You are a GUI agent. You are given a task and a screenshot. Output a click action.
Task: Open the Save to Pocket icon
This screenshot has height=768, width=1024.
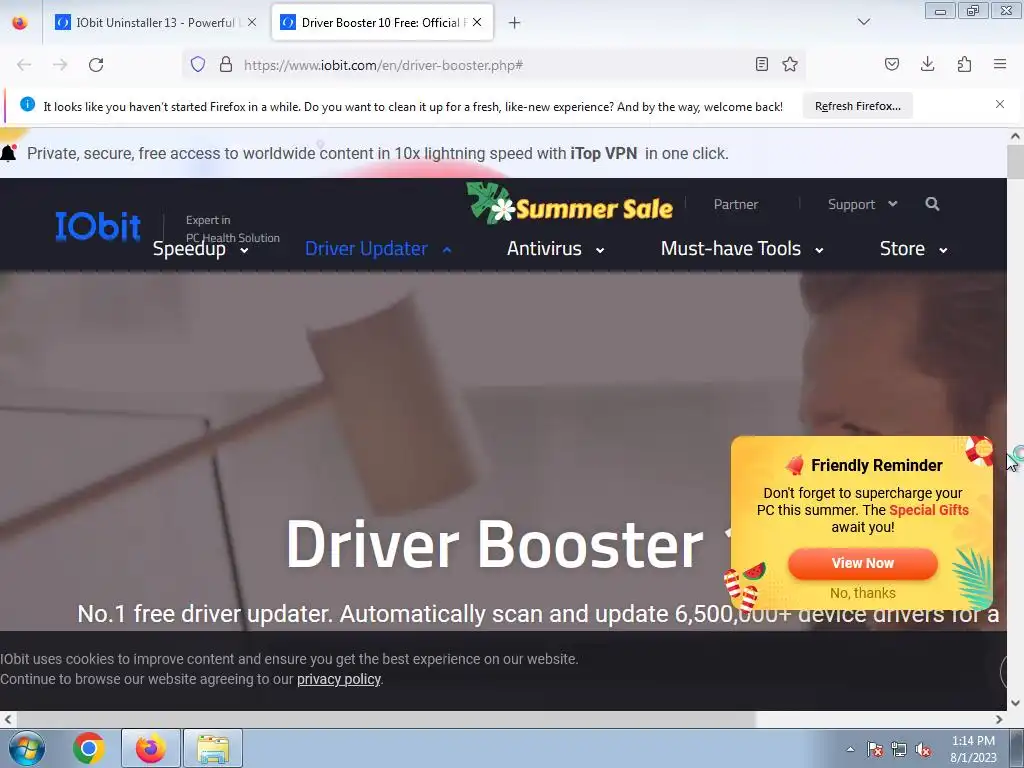click(892, 64)
